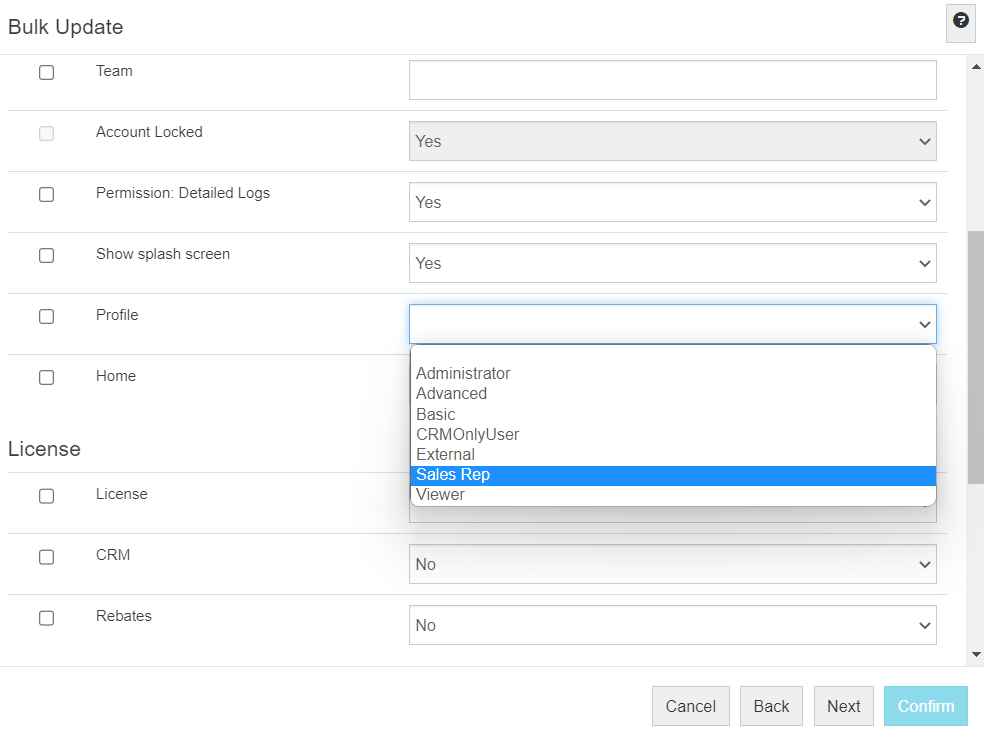
Task: Choose Administrator from the profile list
Action: 463,374
